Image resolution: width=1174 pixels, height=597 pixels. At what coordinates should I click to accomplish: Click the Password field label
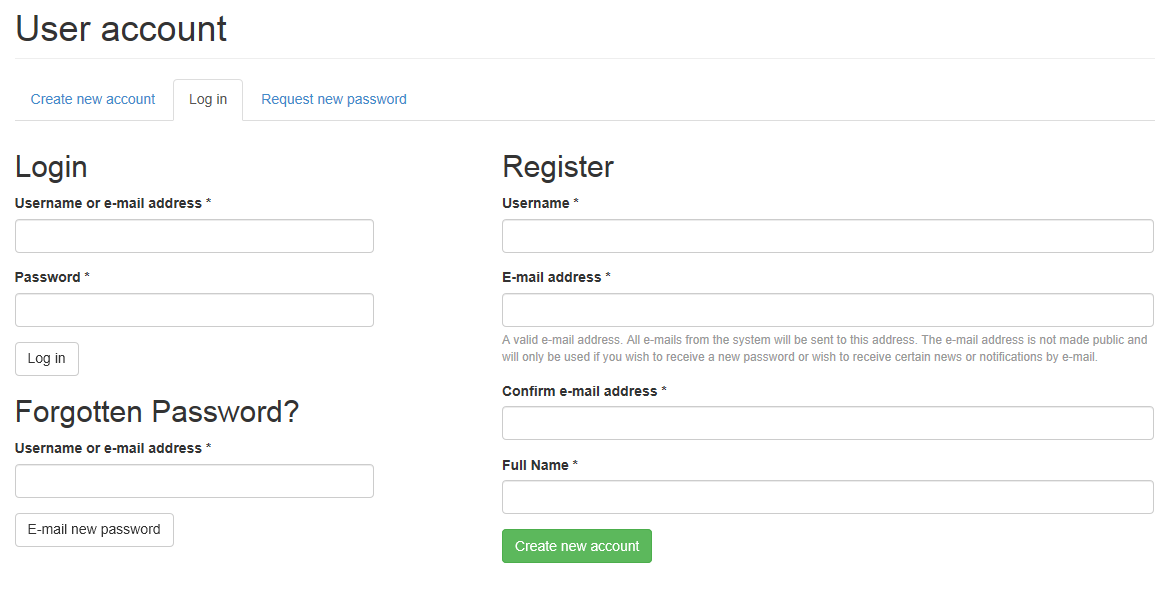click(x=48, y=277)
